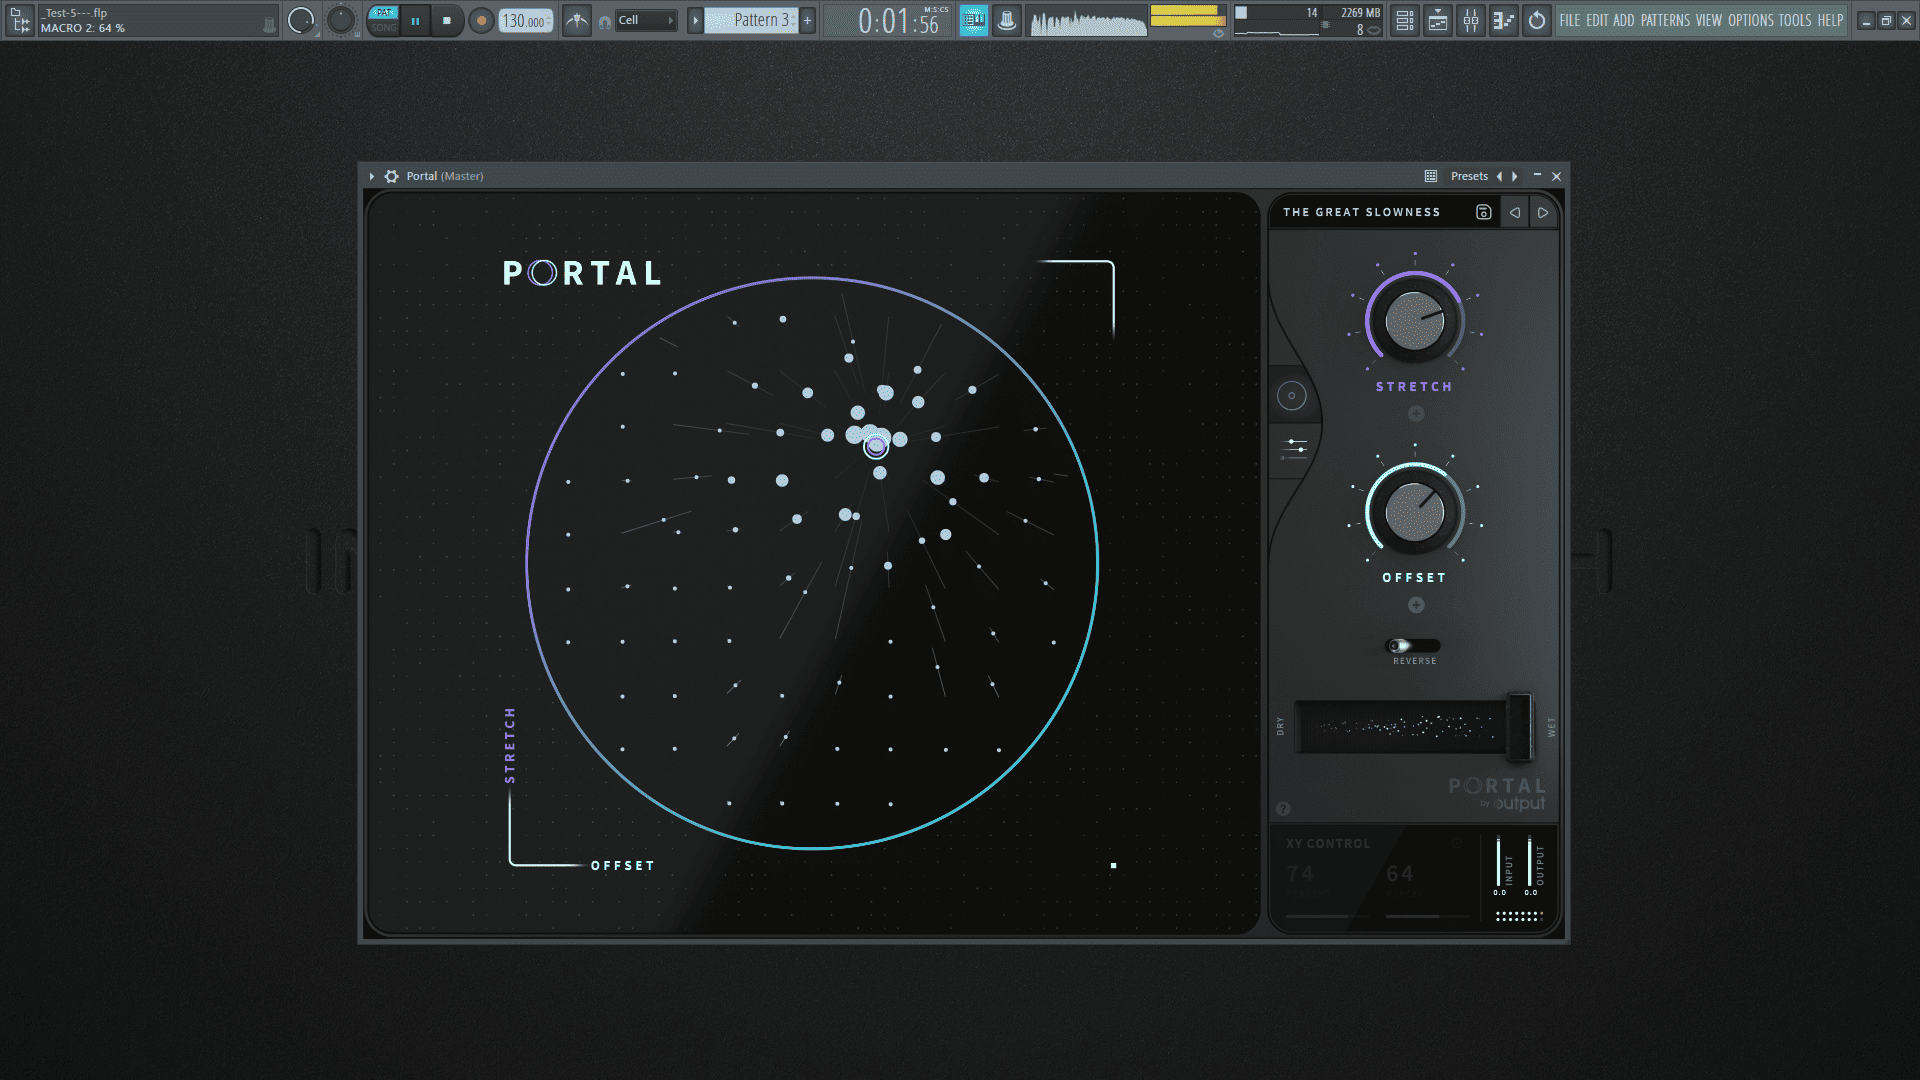1920x1080 pixels.
Task: Open THE GREAT SLOWNESS preset browser
Action: click(1362, 212)
